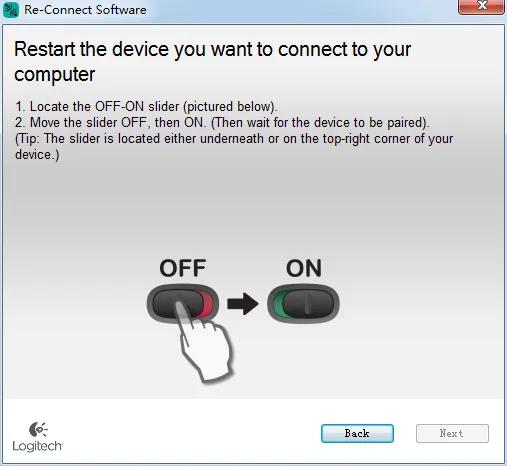Click the red indicator on the OFF slider

pyautogui.click(x=207, y=303)
